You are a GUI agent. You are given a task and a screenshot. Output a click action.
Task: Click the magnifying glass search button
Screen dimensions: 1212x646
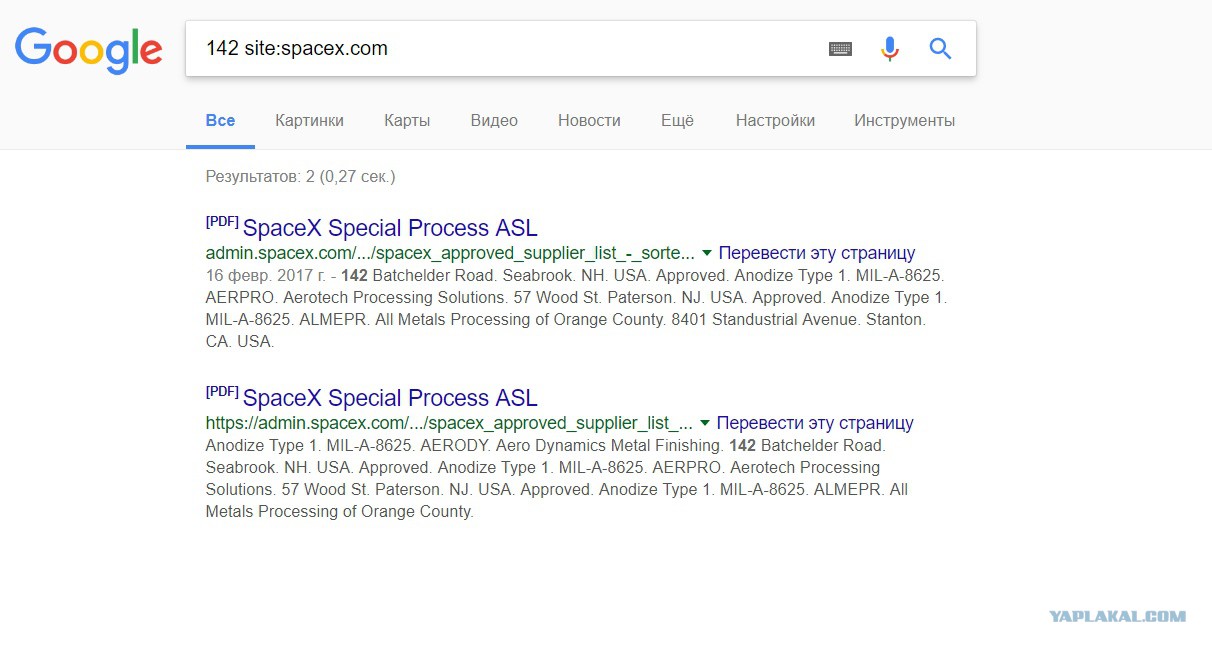940,48
